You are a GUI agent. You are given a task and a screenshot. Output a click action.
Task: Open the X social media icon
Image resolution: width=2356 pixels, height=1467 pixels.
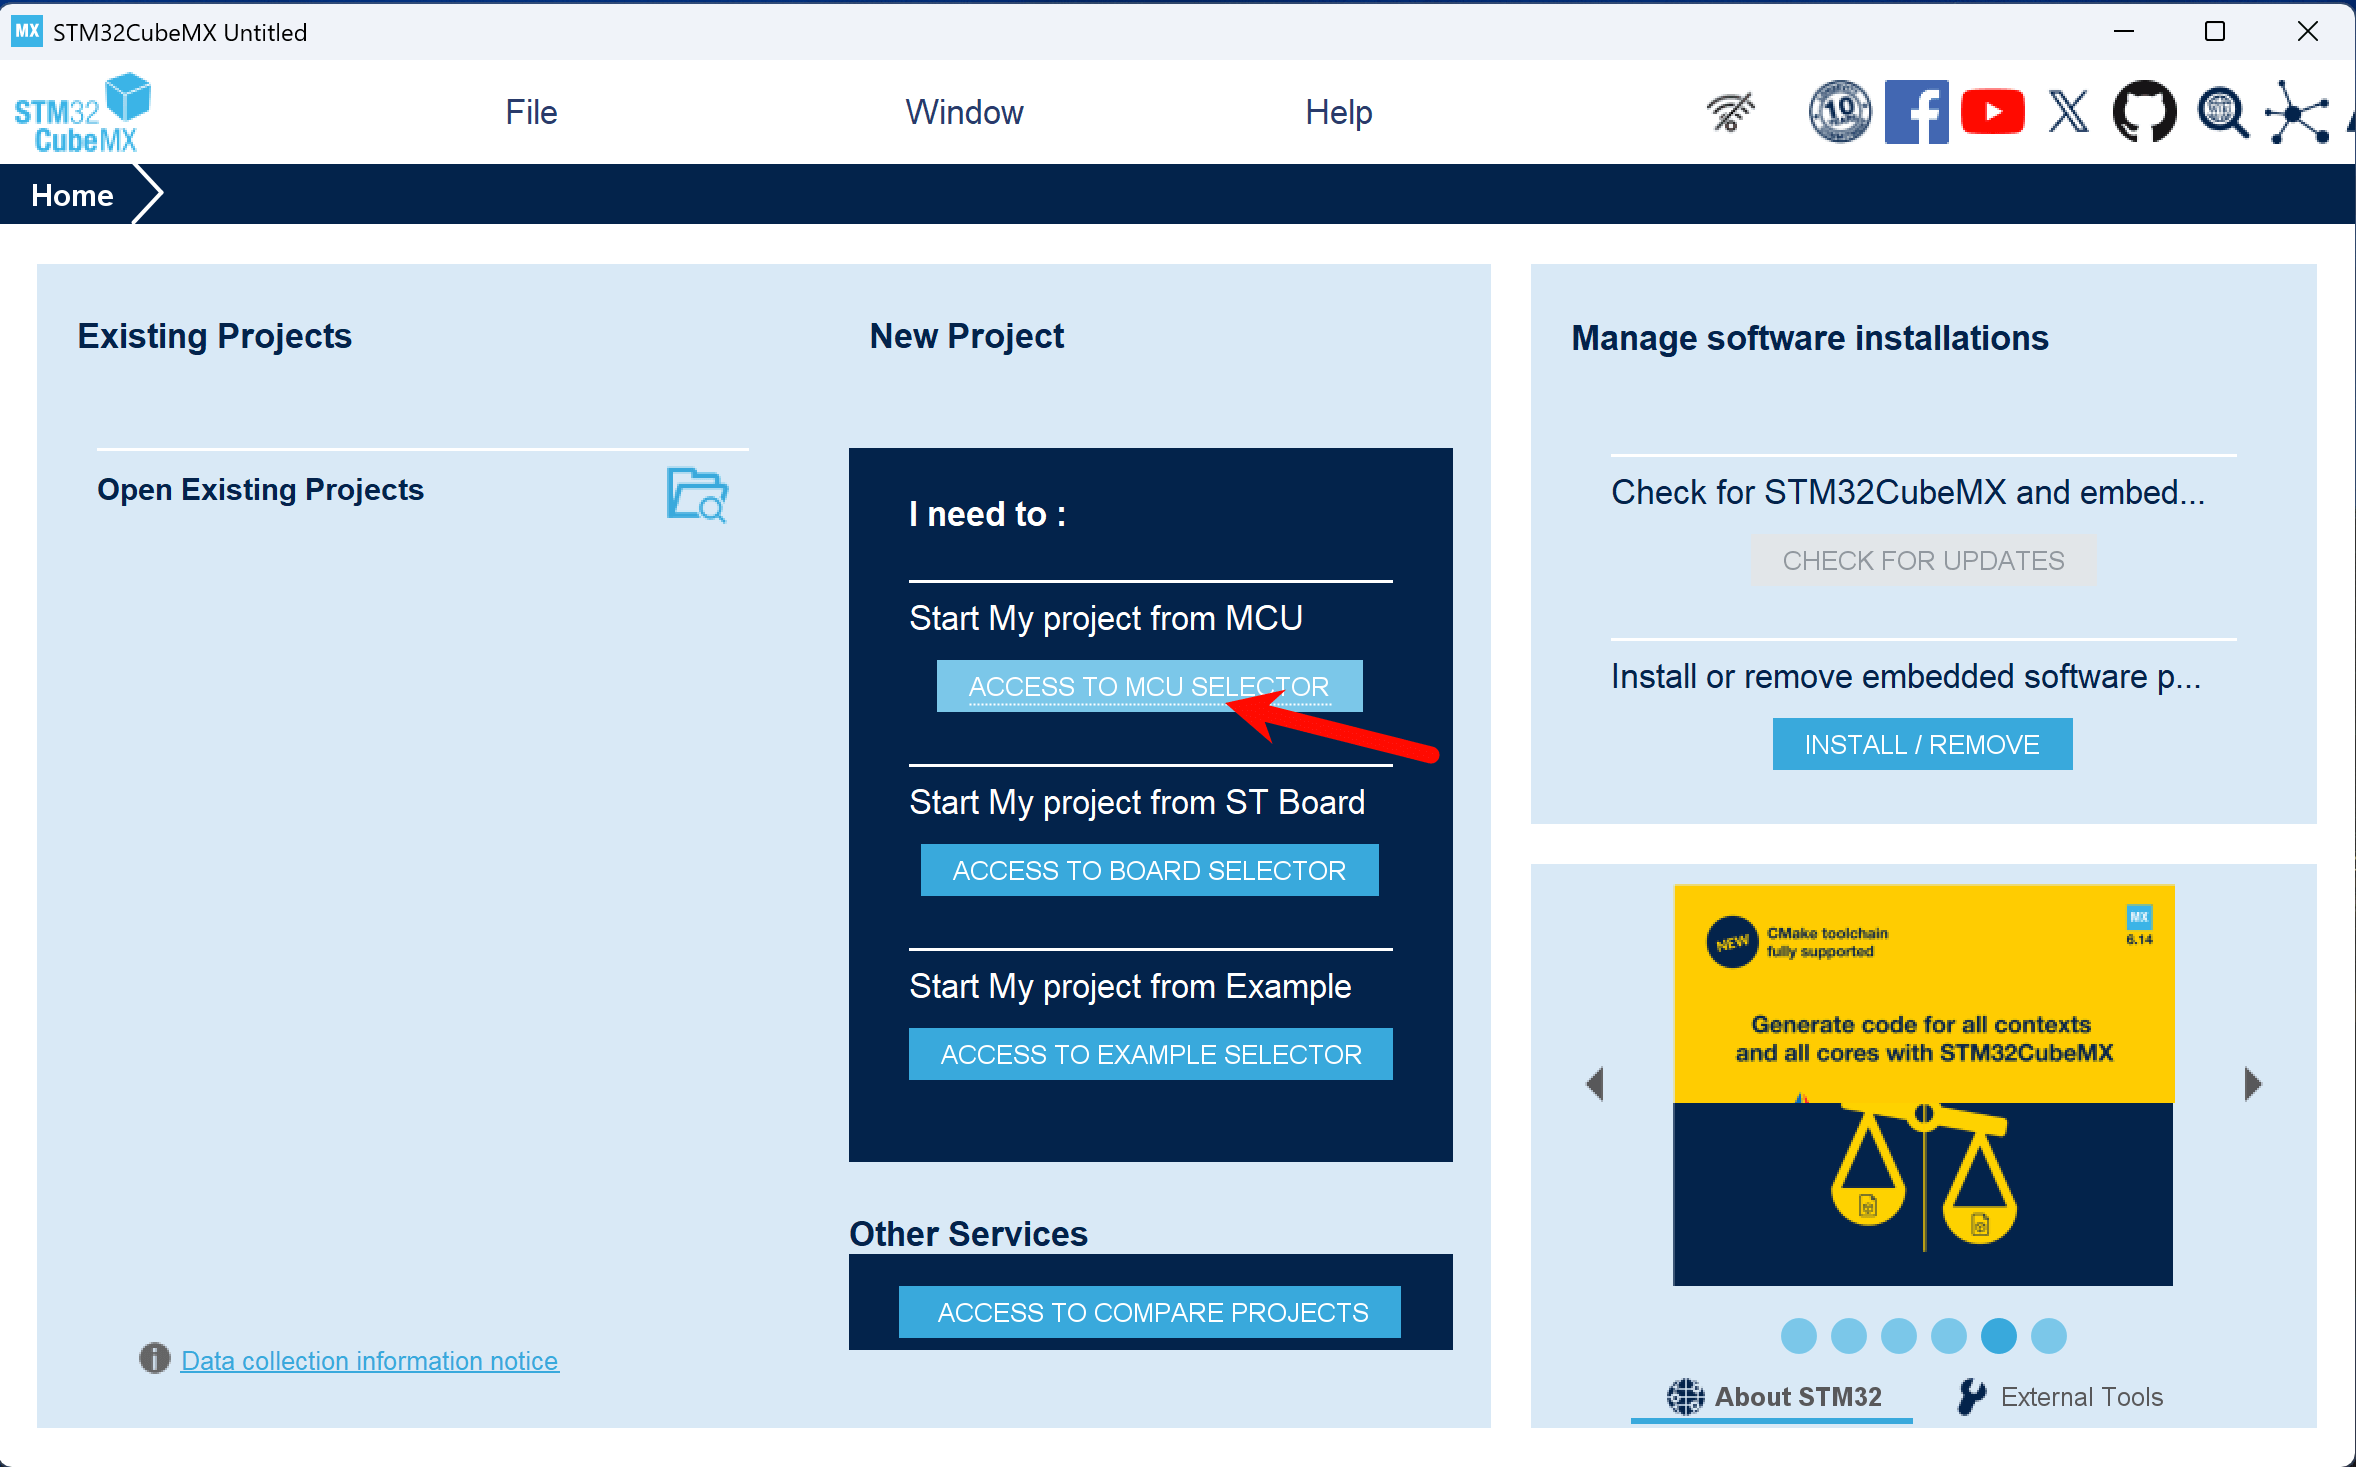2068,112
